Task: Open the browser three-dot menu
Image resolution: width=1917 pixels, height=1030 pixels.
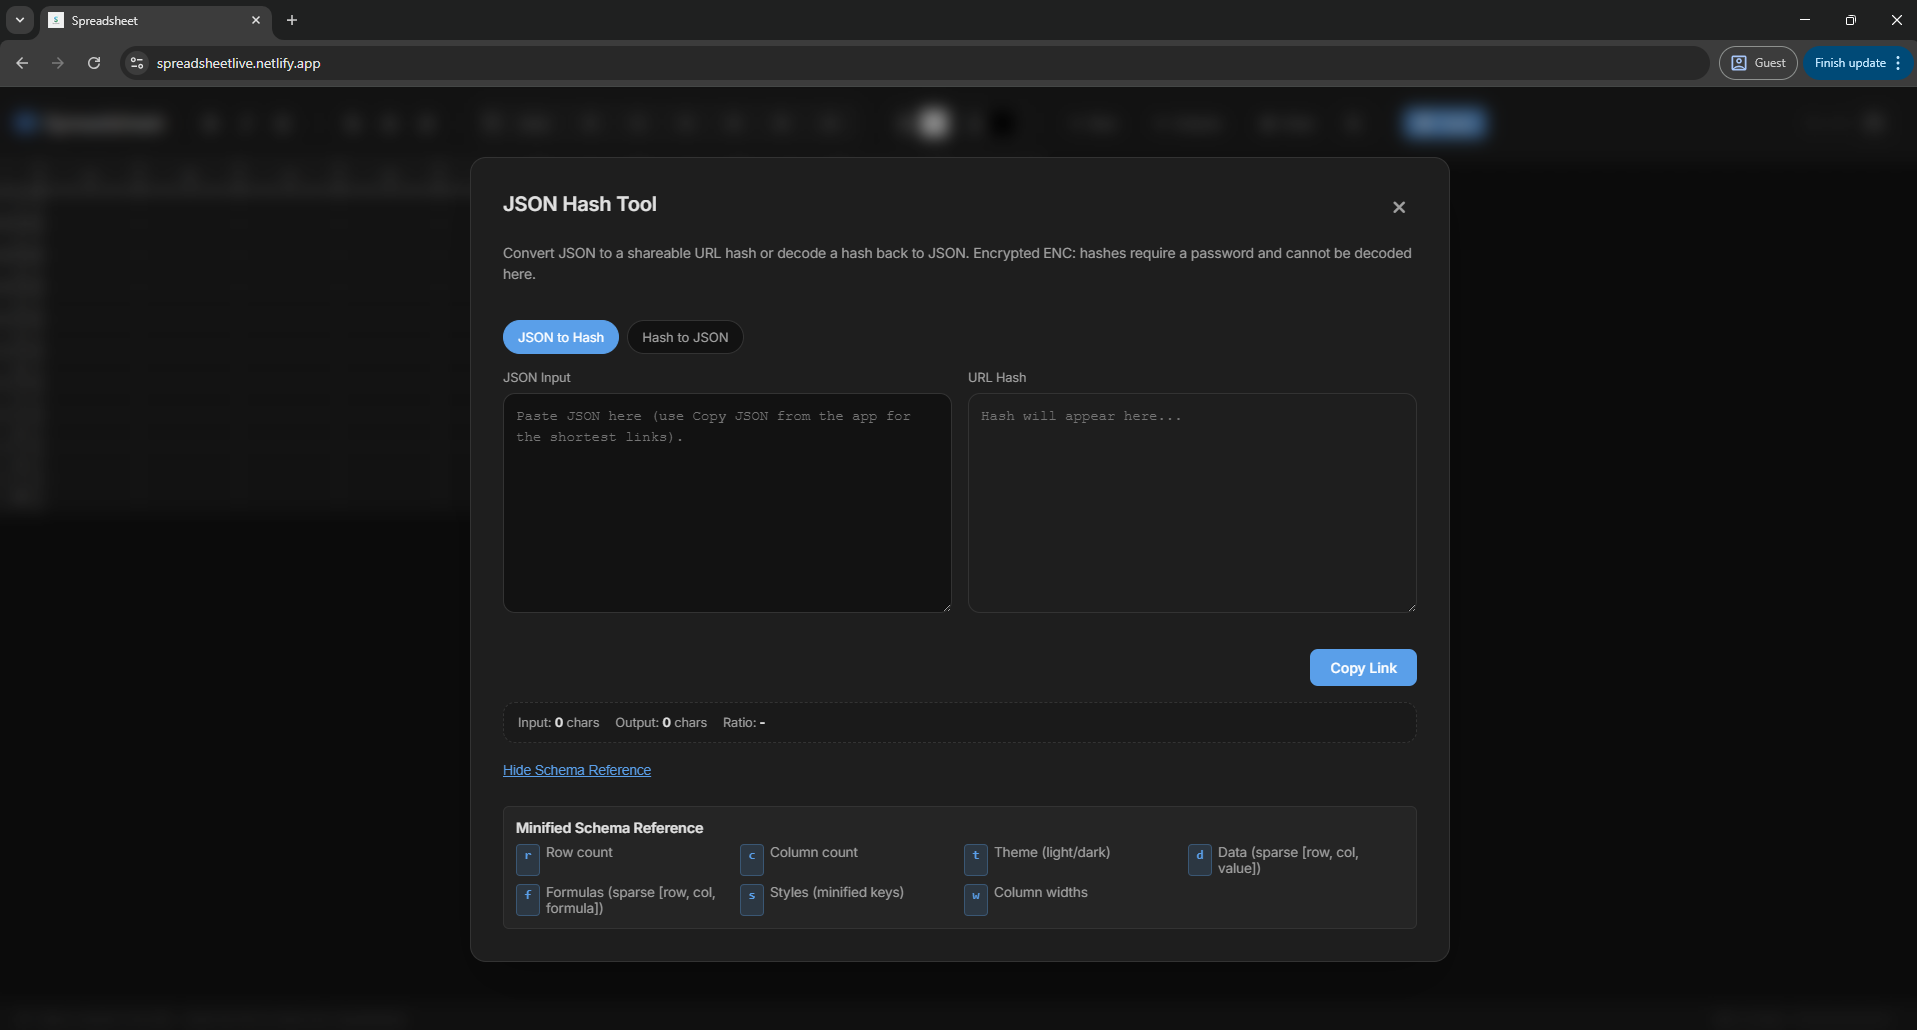Action: coord(1898,63)
